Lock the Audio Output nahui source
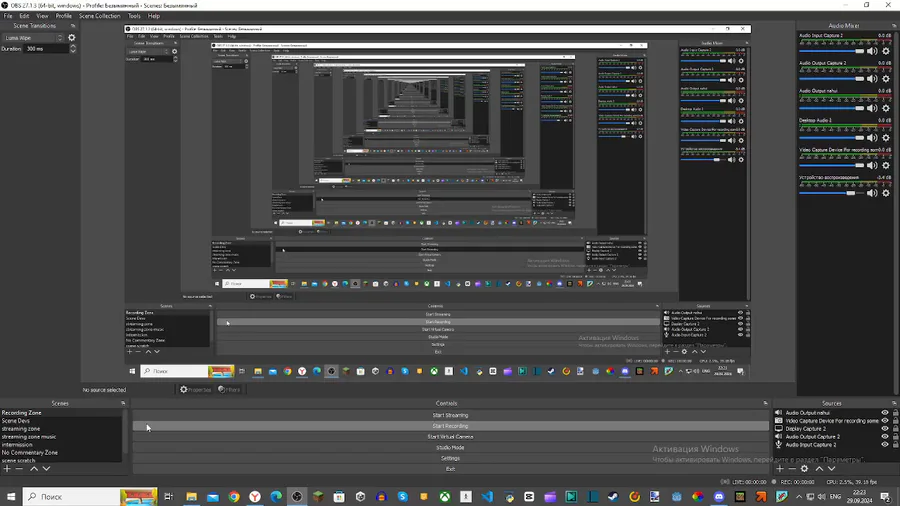900x506 pixels. pos(895,412)
